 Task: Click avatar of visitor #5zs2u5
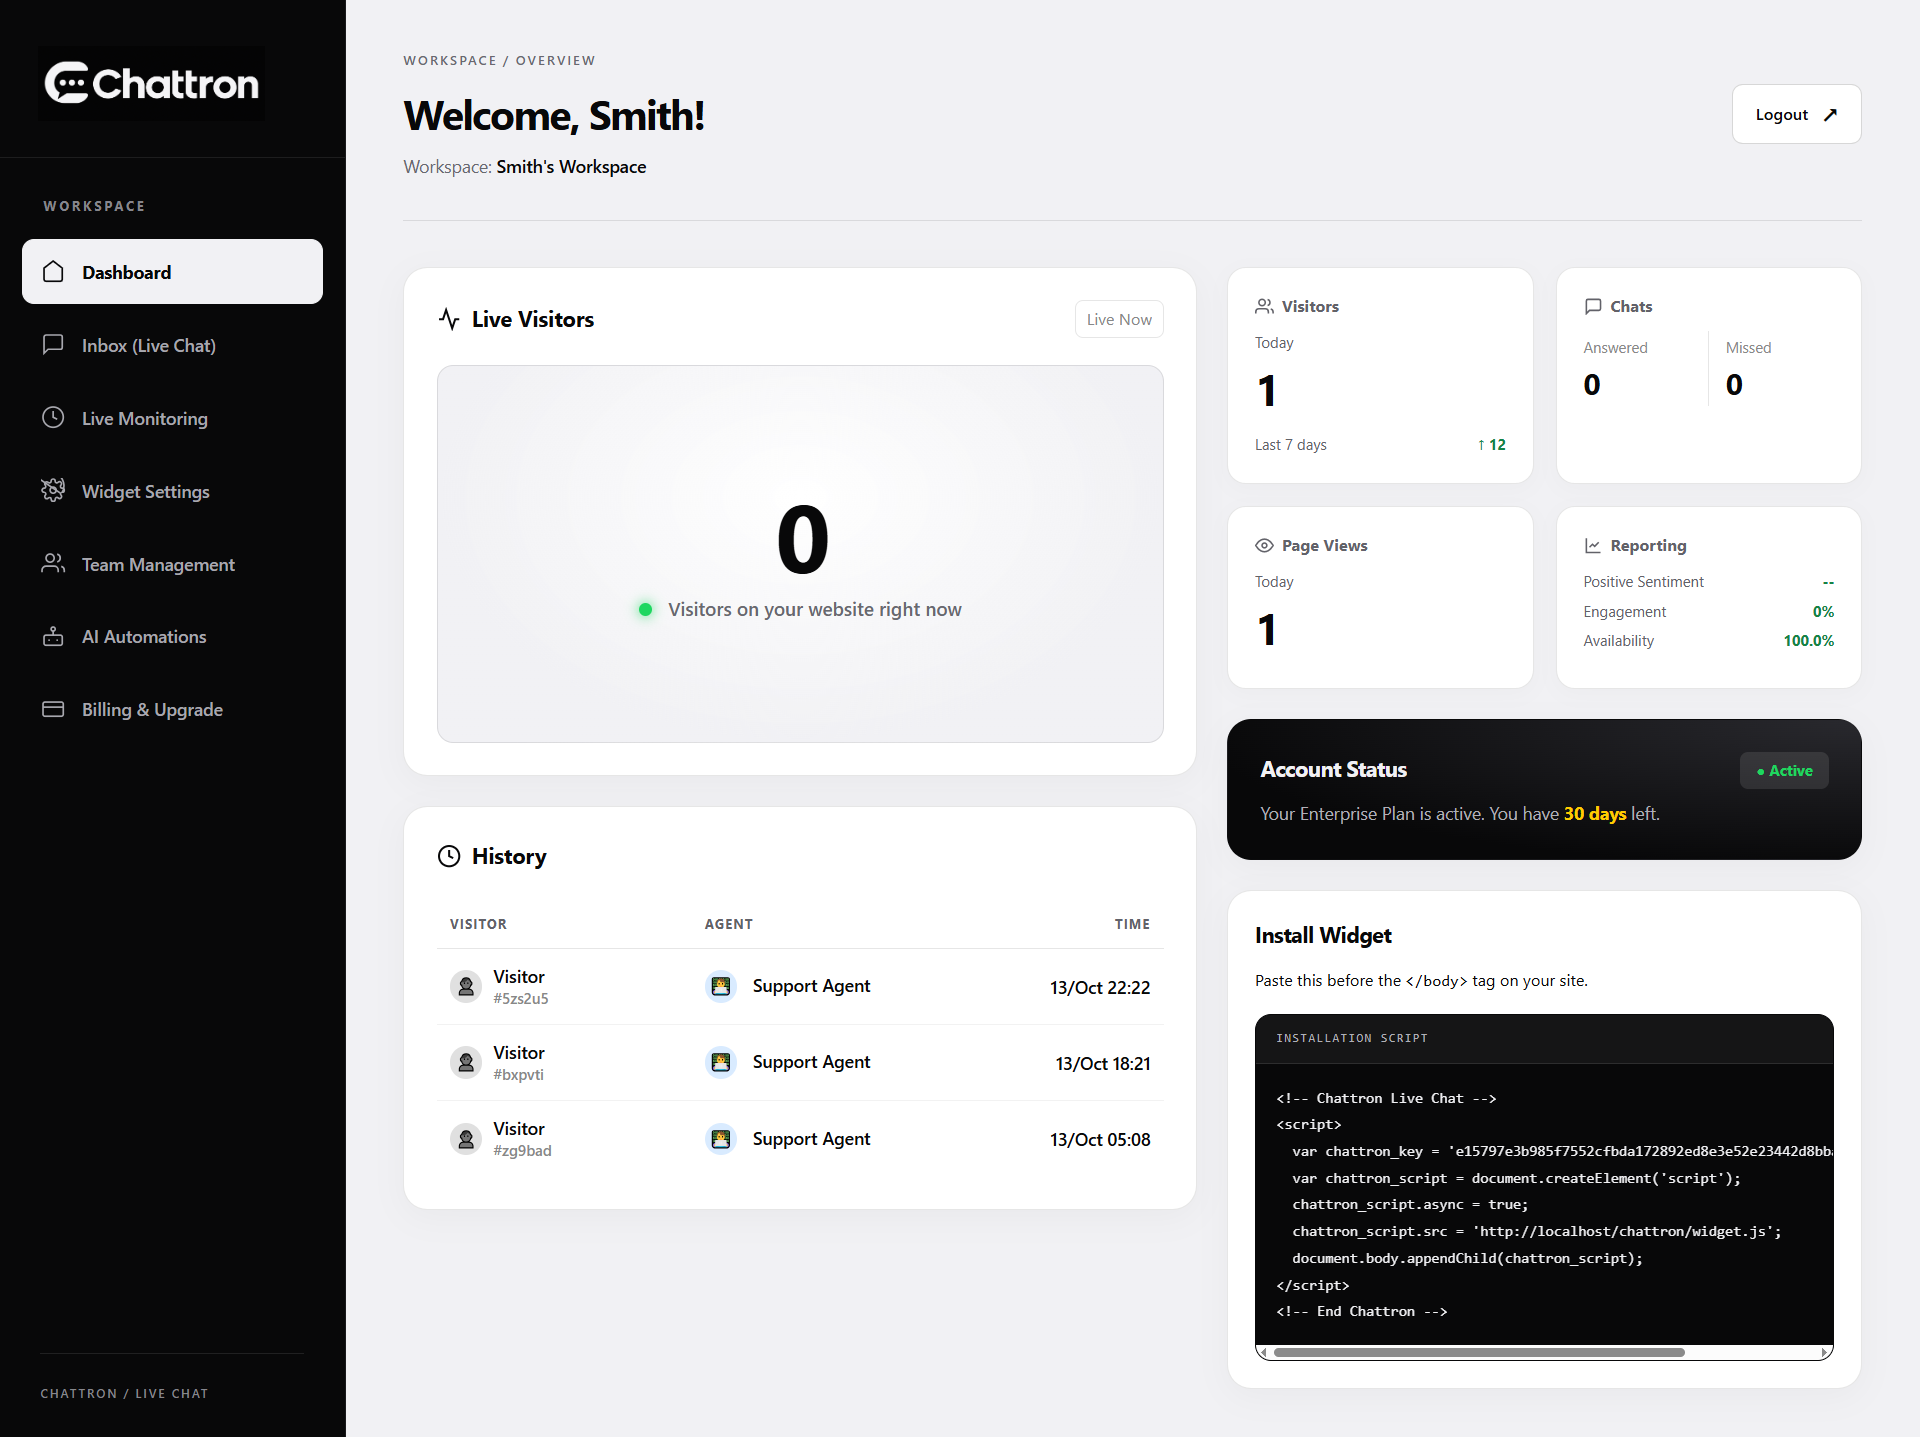(x=466, y=986)
